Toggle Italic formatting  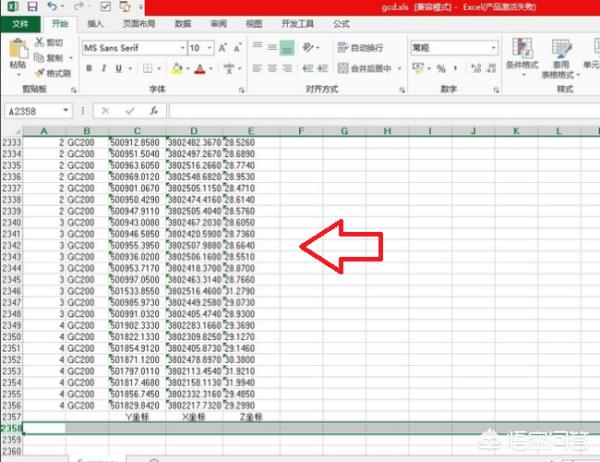click(103, 69)
